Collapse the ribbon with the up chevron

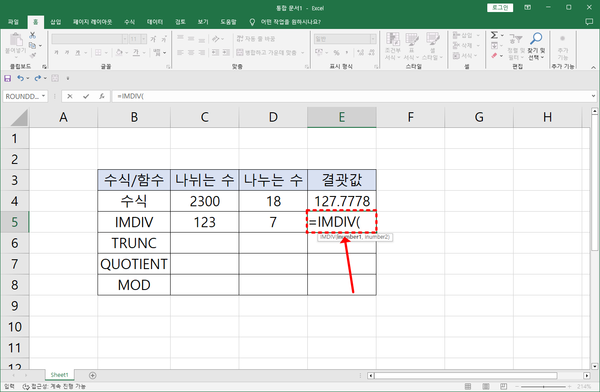click(593, 67)
